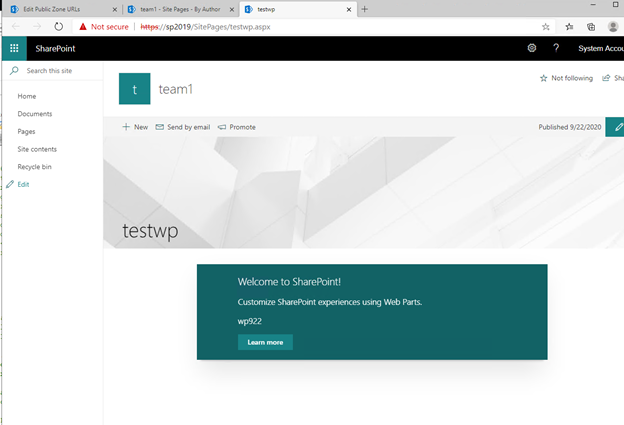Viewport: 624px width, 425px height.
Task: Click the Learn more button
Action: [x=265, y=342]
